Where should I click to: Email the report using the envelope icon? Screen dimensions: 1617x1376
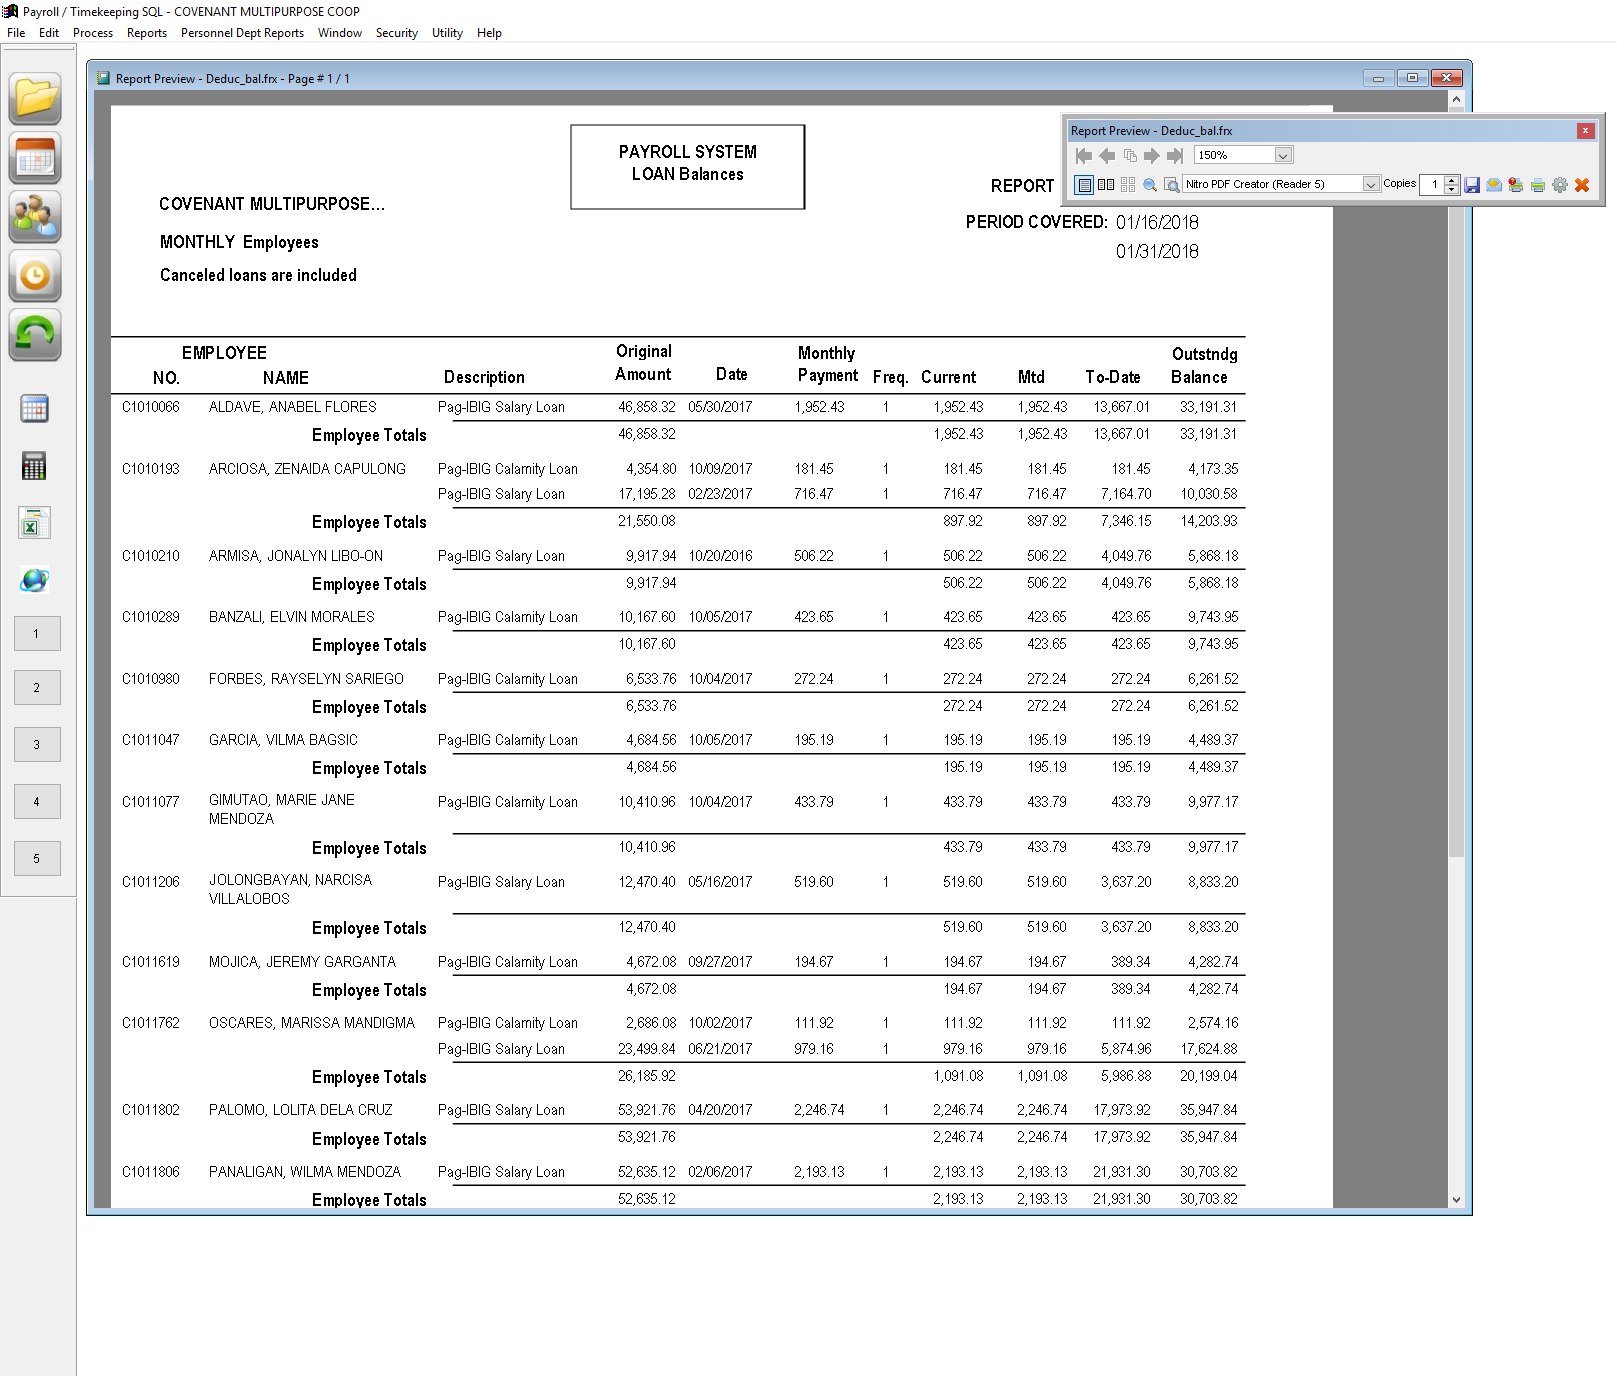pyautogui.click(x=1494, y=185)
